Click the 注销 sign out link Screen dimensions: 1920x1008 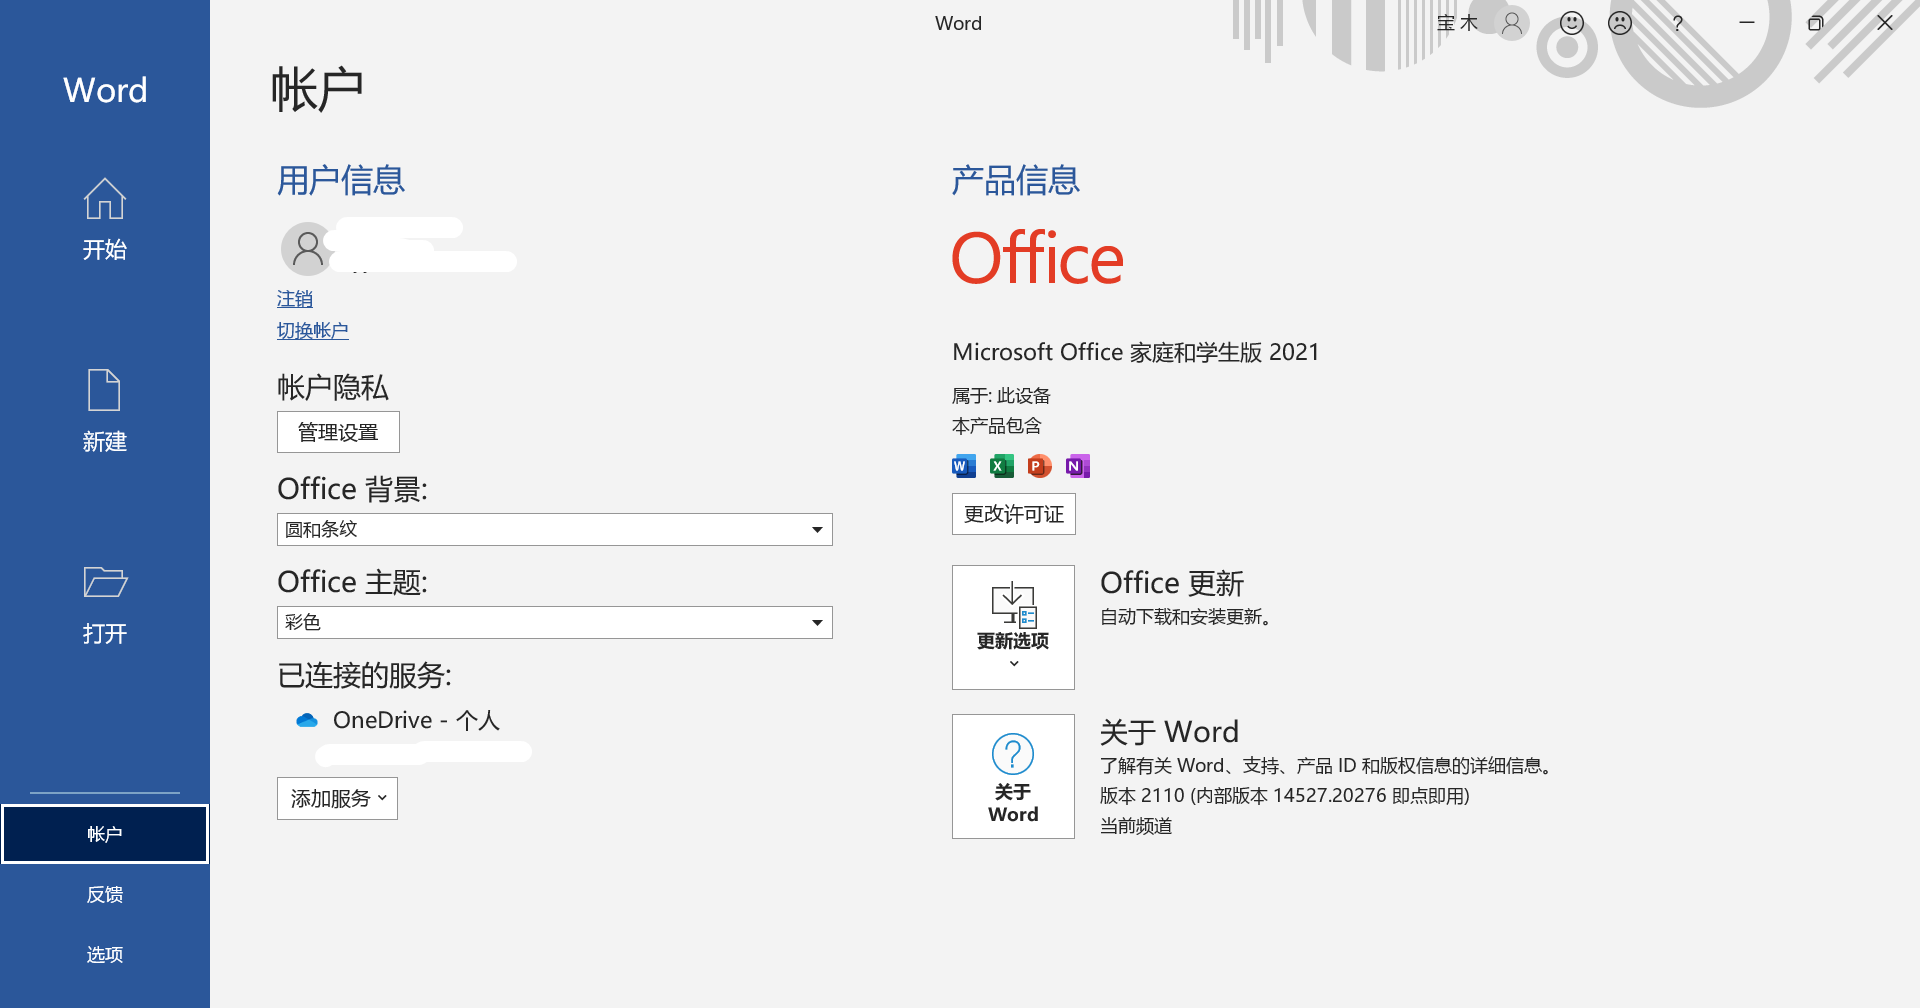[x=295, y=299]
